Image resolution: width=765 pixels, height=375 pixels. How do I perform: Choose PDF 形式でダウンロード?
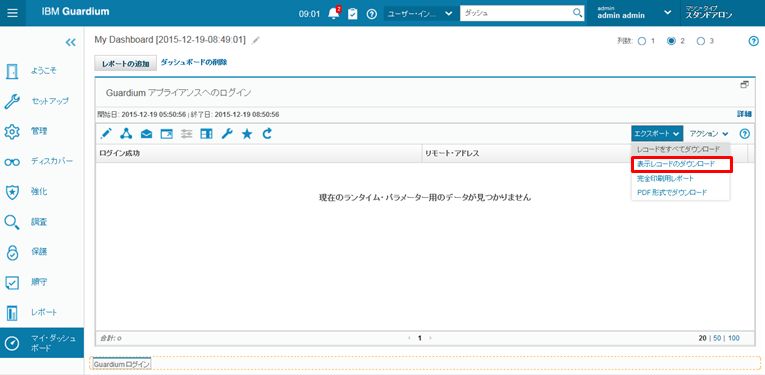pyautogui.click(x=681, y=193)
